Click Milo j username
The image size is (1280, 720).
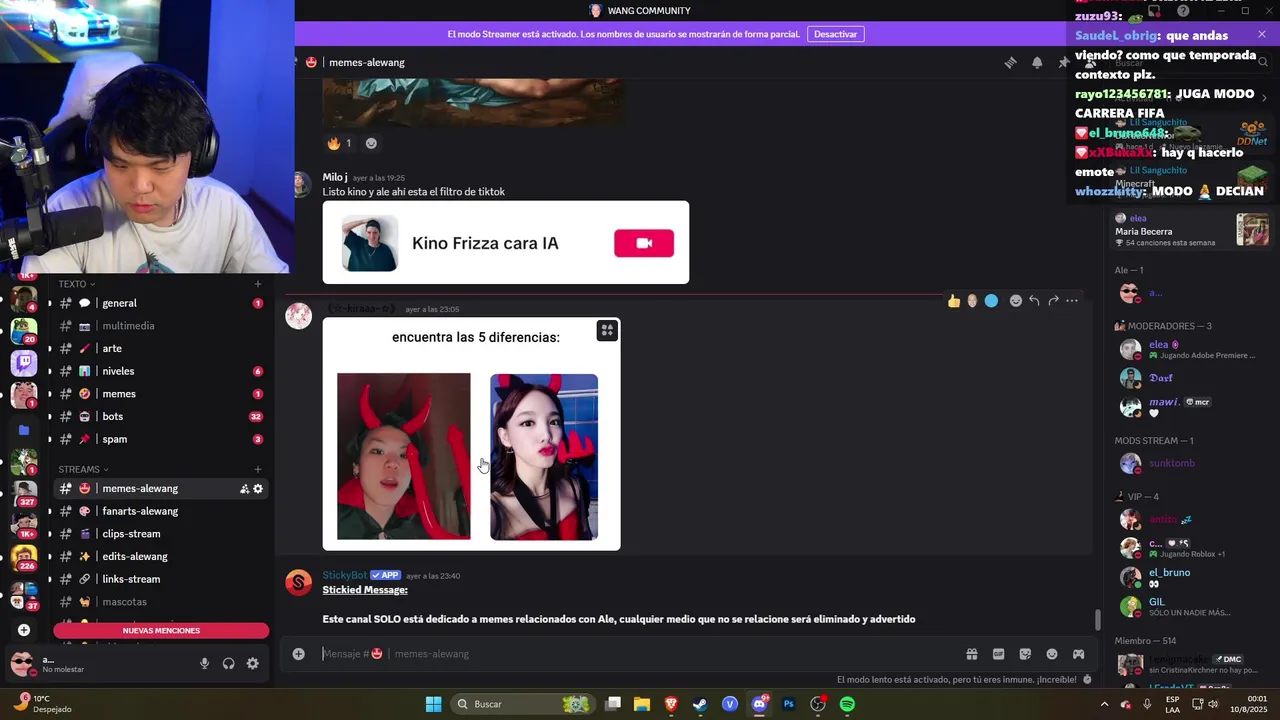[x=335, y=177]
